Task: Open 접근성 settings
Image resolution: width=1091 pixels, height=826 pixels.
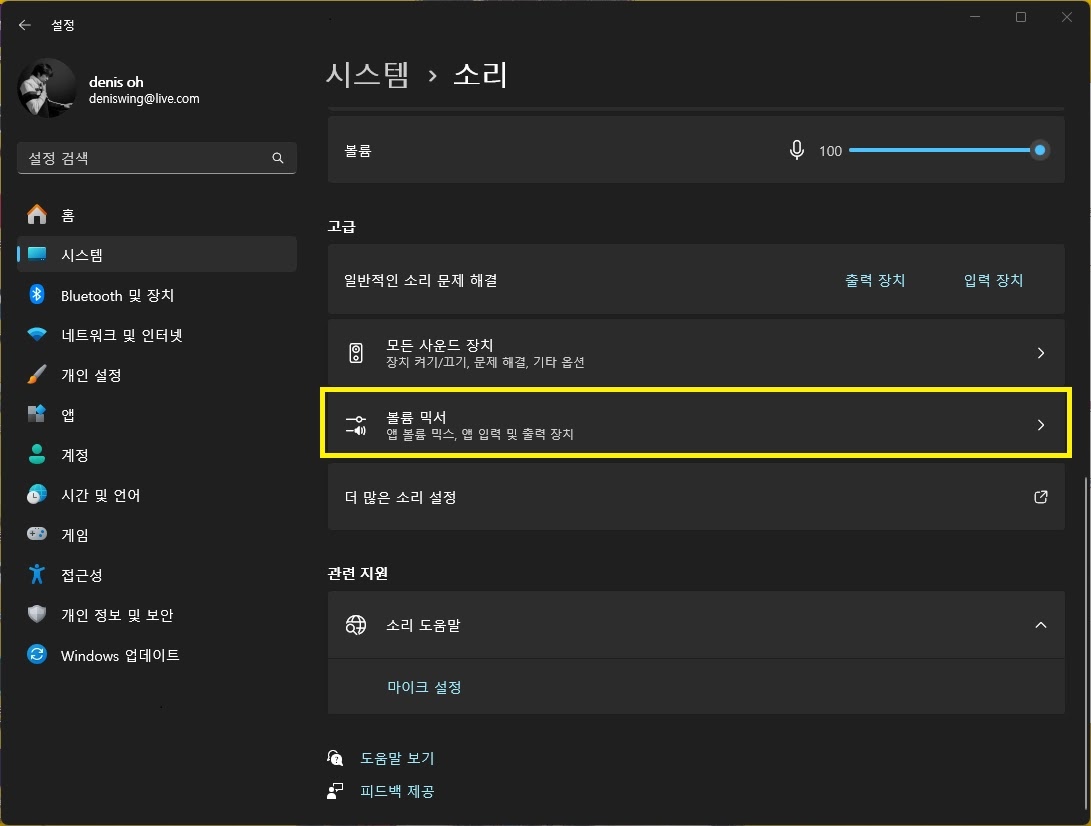Action: (157, 574)
